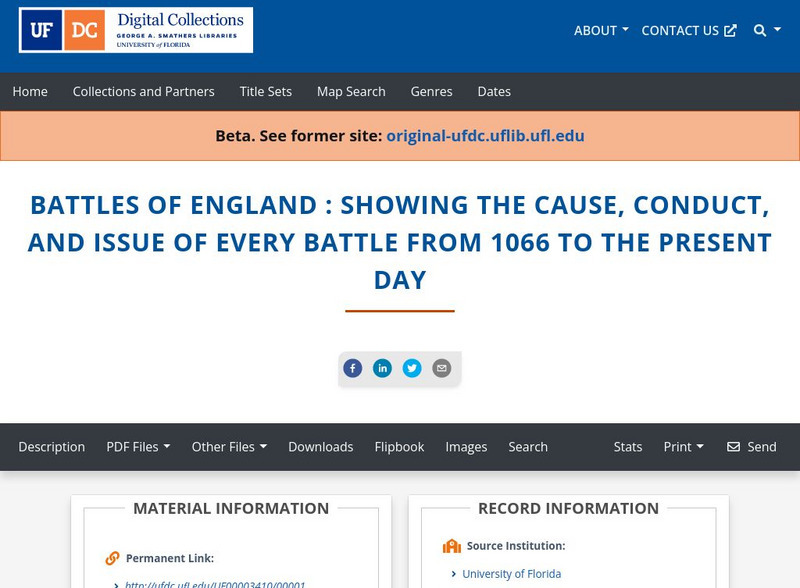Open the Other Files dropdown
Screen dimensions: 800x588
click(x=229, y=447)
